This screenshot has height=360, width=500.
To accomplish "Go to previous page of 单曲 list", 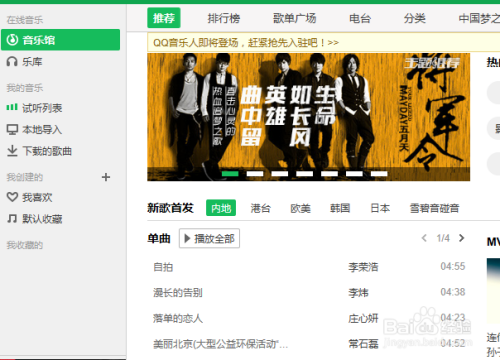I will (424, 238).
